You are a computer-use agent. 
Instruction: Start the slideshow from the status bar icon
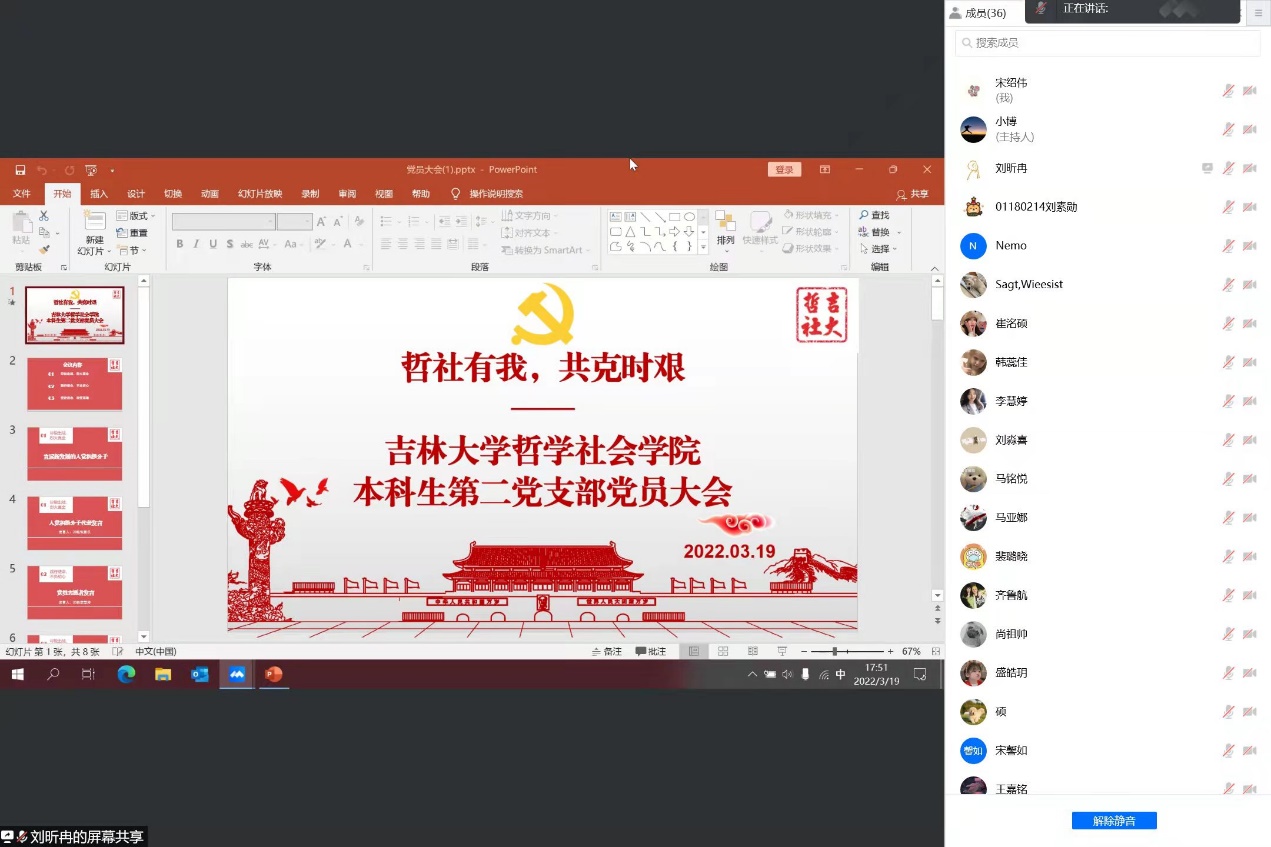[x=782, y=651]
